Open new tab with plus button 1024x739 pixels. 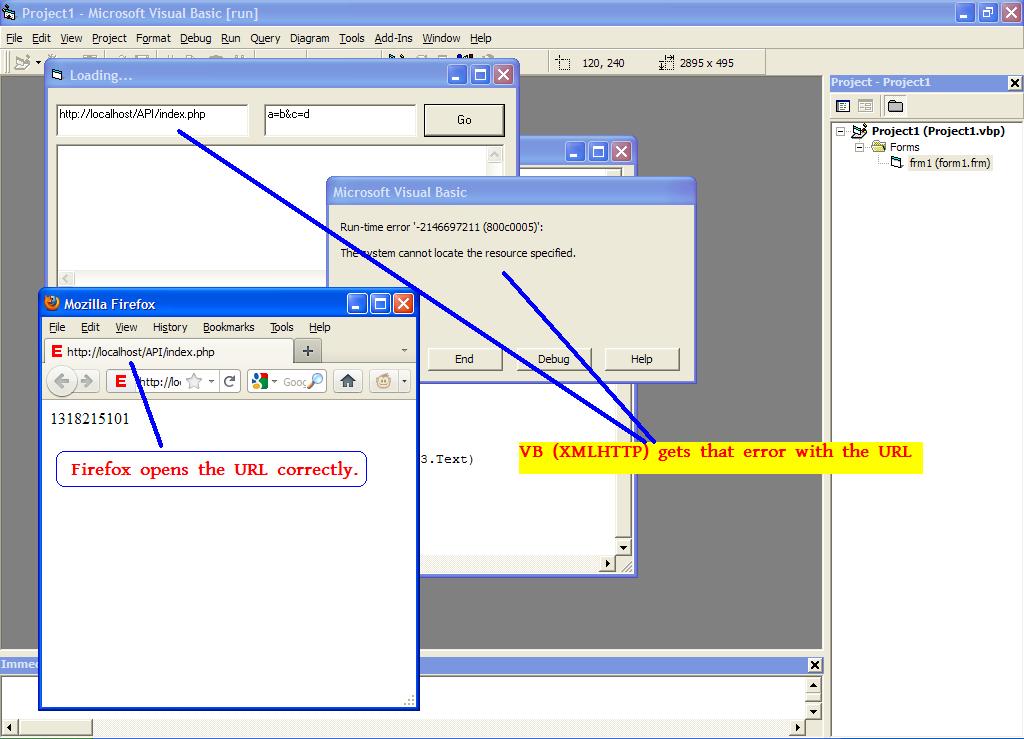coord(308,351)
